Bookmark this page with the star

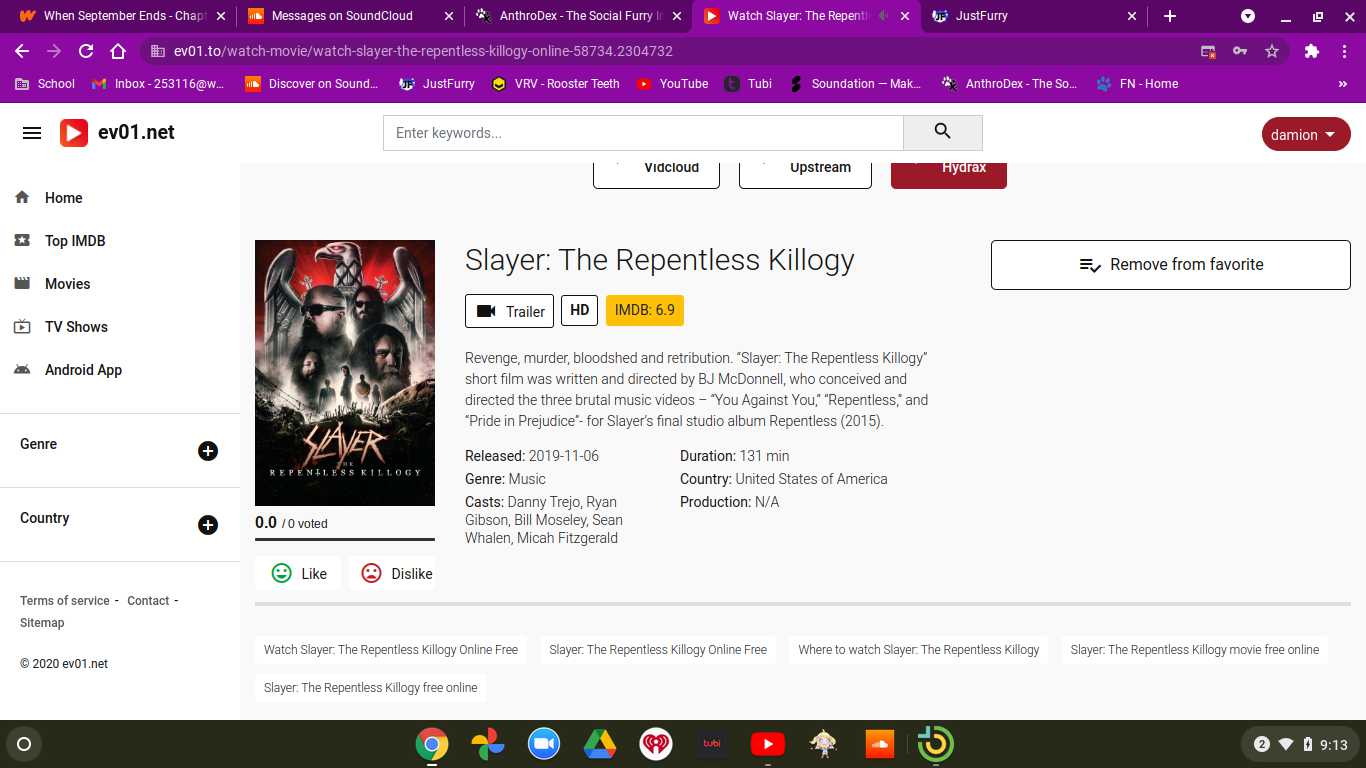[x=1272, y=51]
